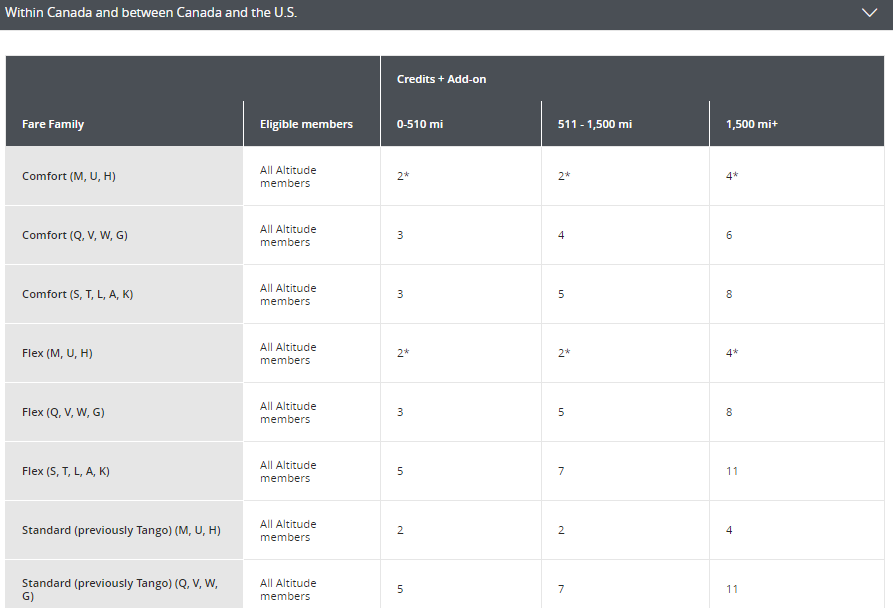Click the 4* value in Comfort (M, U, H) row

[x=732, y=176]
